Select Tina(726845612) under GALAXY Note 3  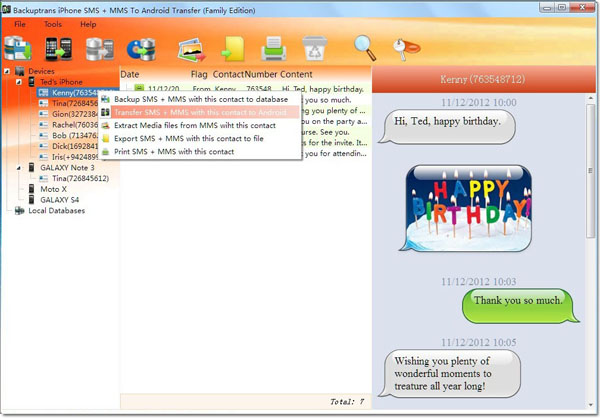[x=80, y=178]
